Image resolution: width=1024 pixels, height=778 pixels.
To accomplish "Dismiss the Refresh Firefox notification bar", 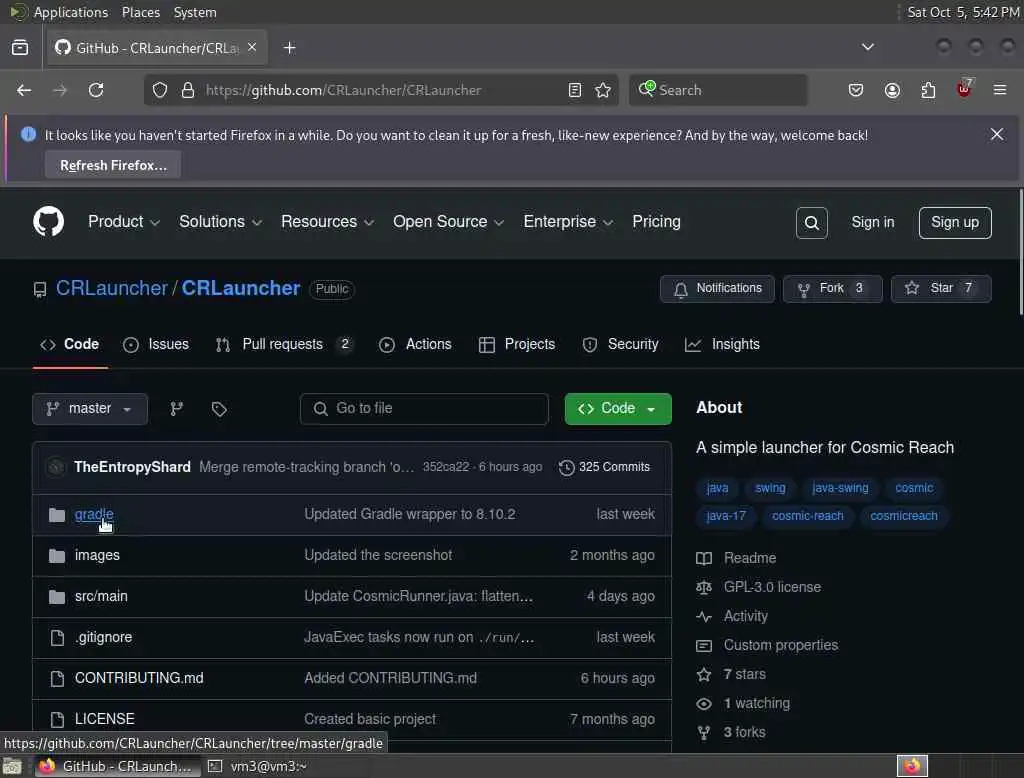I will (x=997, y=135).
